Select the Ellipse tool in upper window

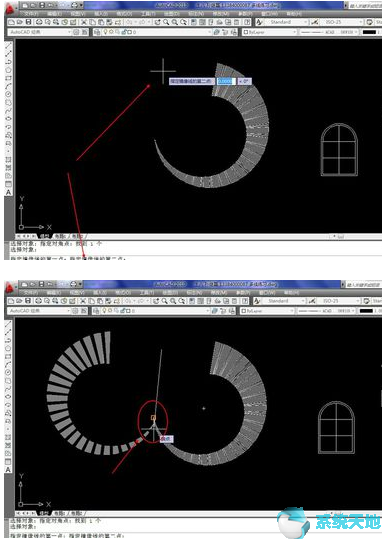click(9, 119)
